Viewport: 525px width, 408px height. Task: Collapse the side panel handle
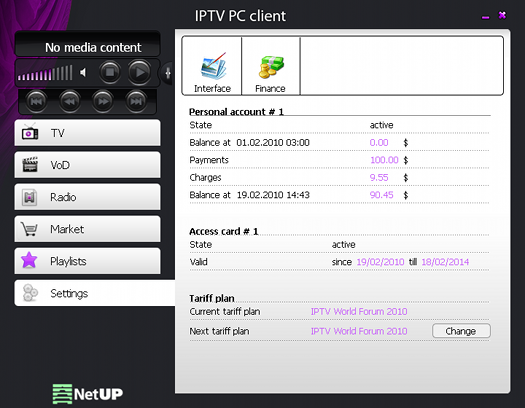[x=168, y=73]
